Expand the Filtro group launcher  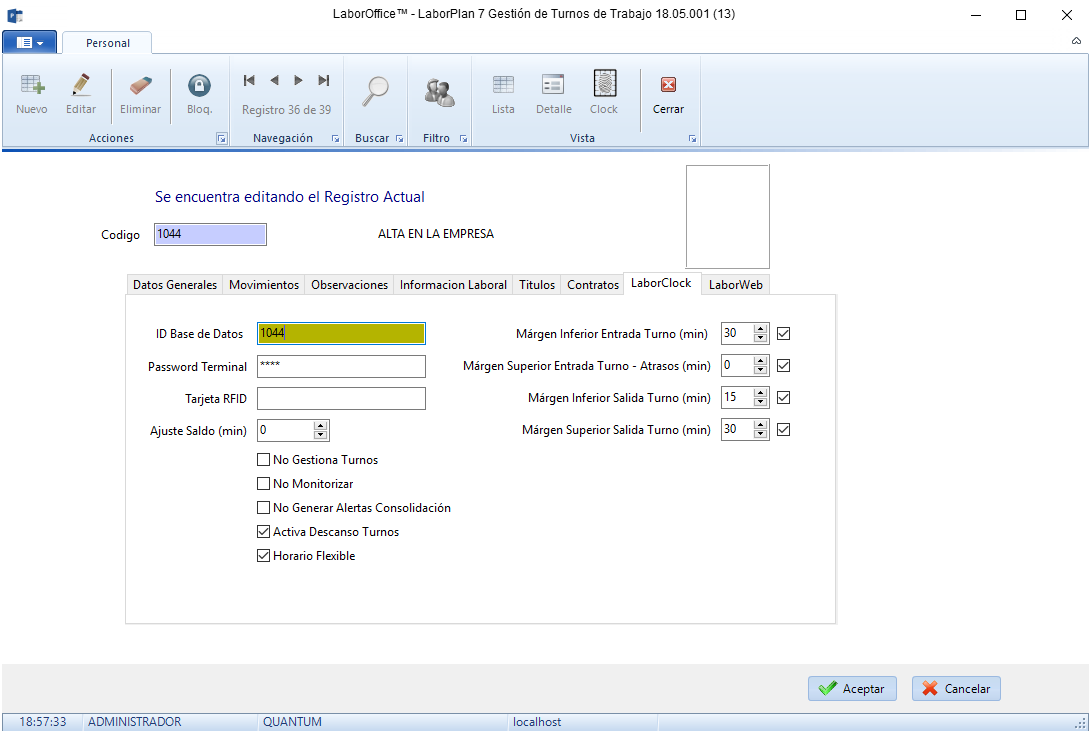pyautogui.click(x=463, y=139)
